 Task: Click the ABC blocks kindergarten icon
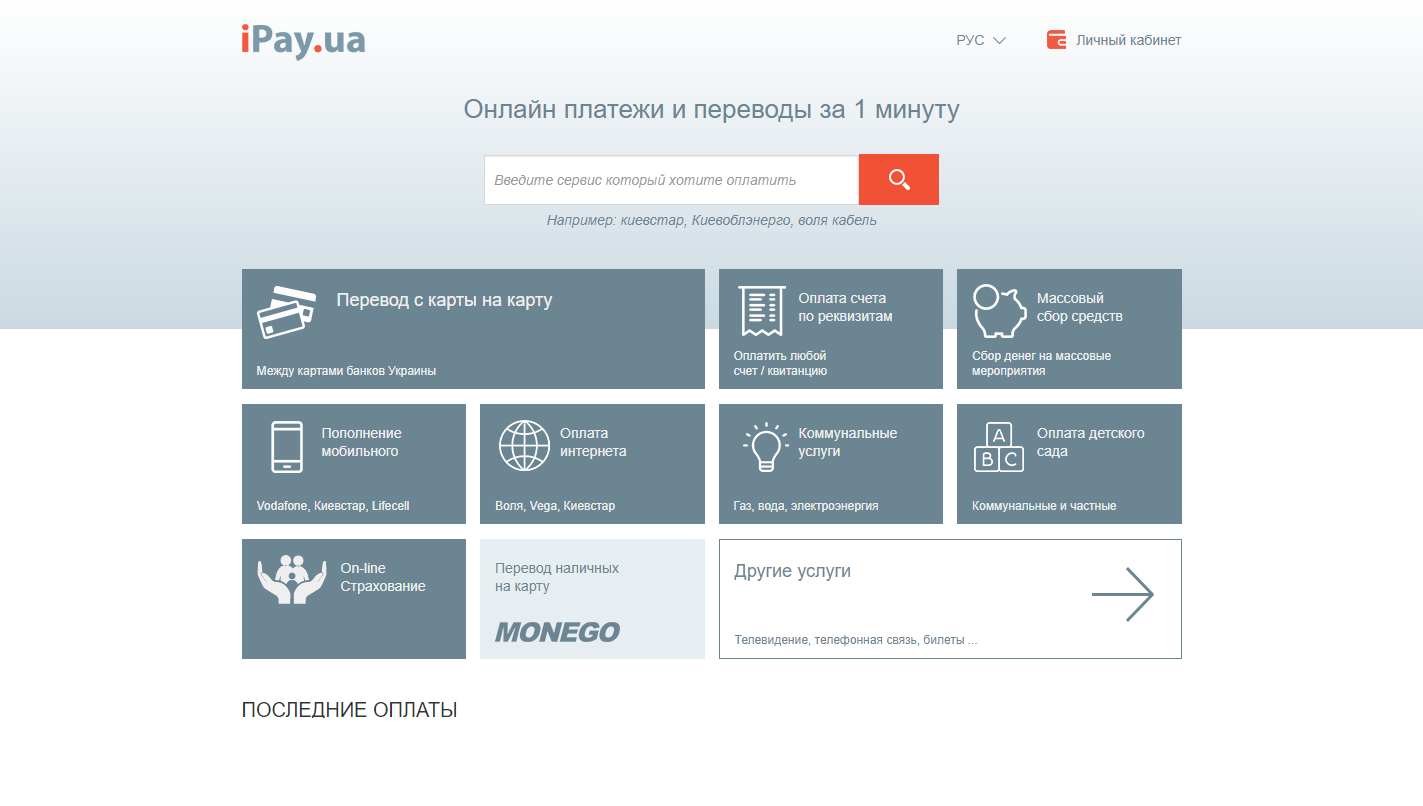[999, 447]
